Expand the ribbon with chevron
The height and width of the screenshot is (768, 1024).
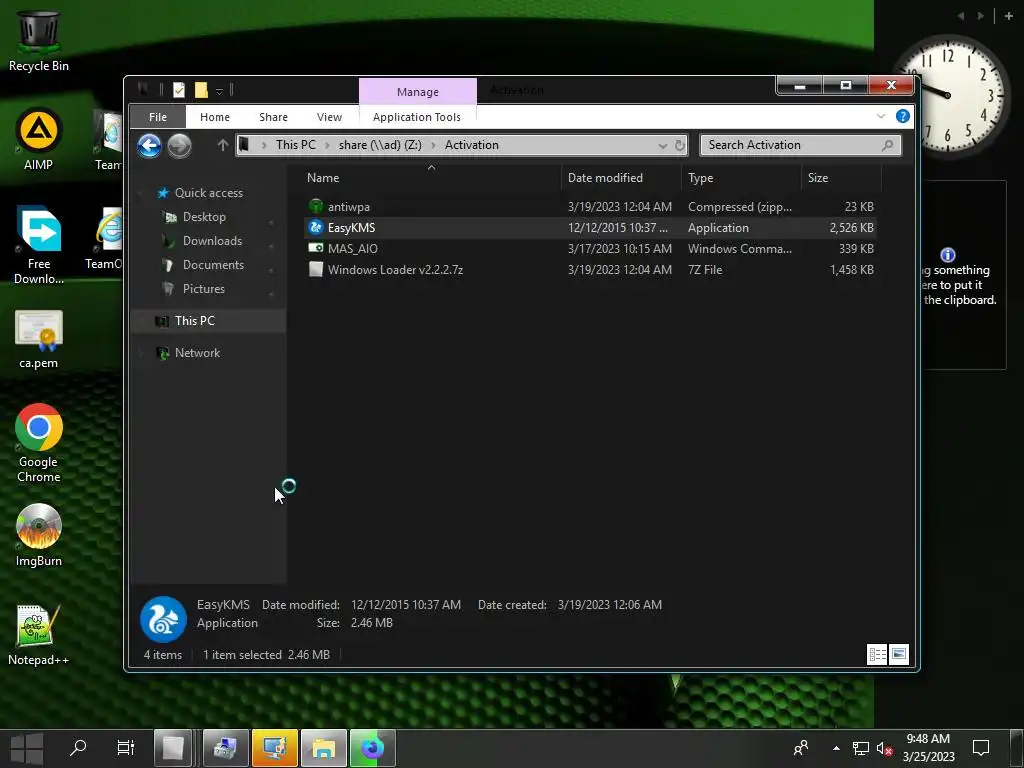coord(880,116)
